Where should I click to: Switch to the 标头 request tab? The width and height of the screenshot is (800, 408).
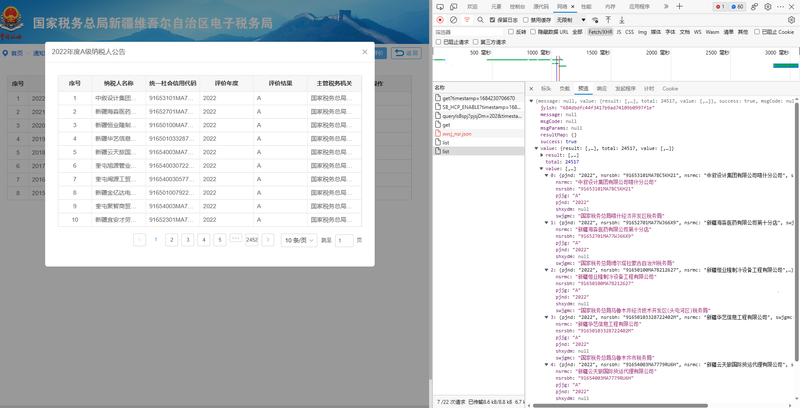pyautogui.click(x=546, y=89)
